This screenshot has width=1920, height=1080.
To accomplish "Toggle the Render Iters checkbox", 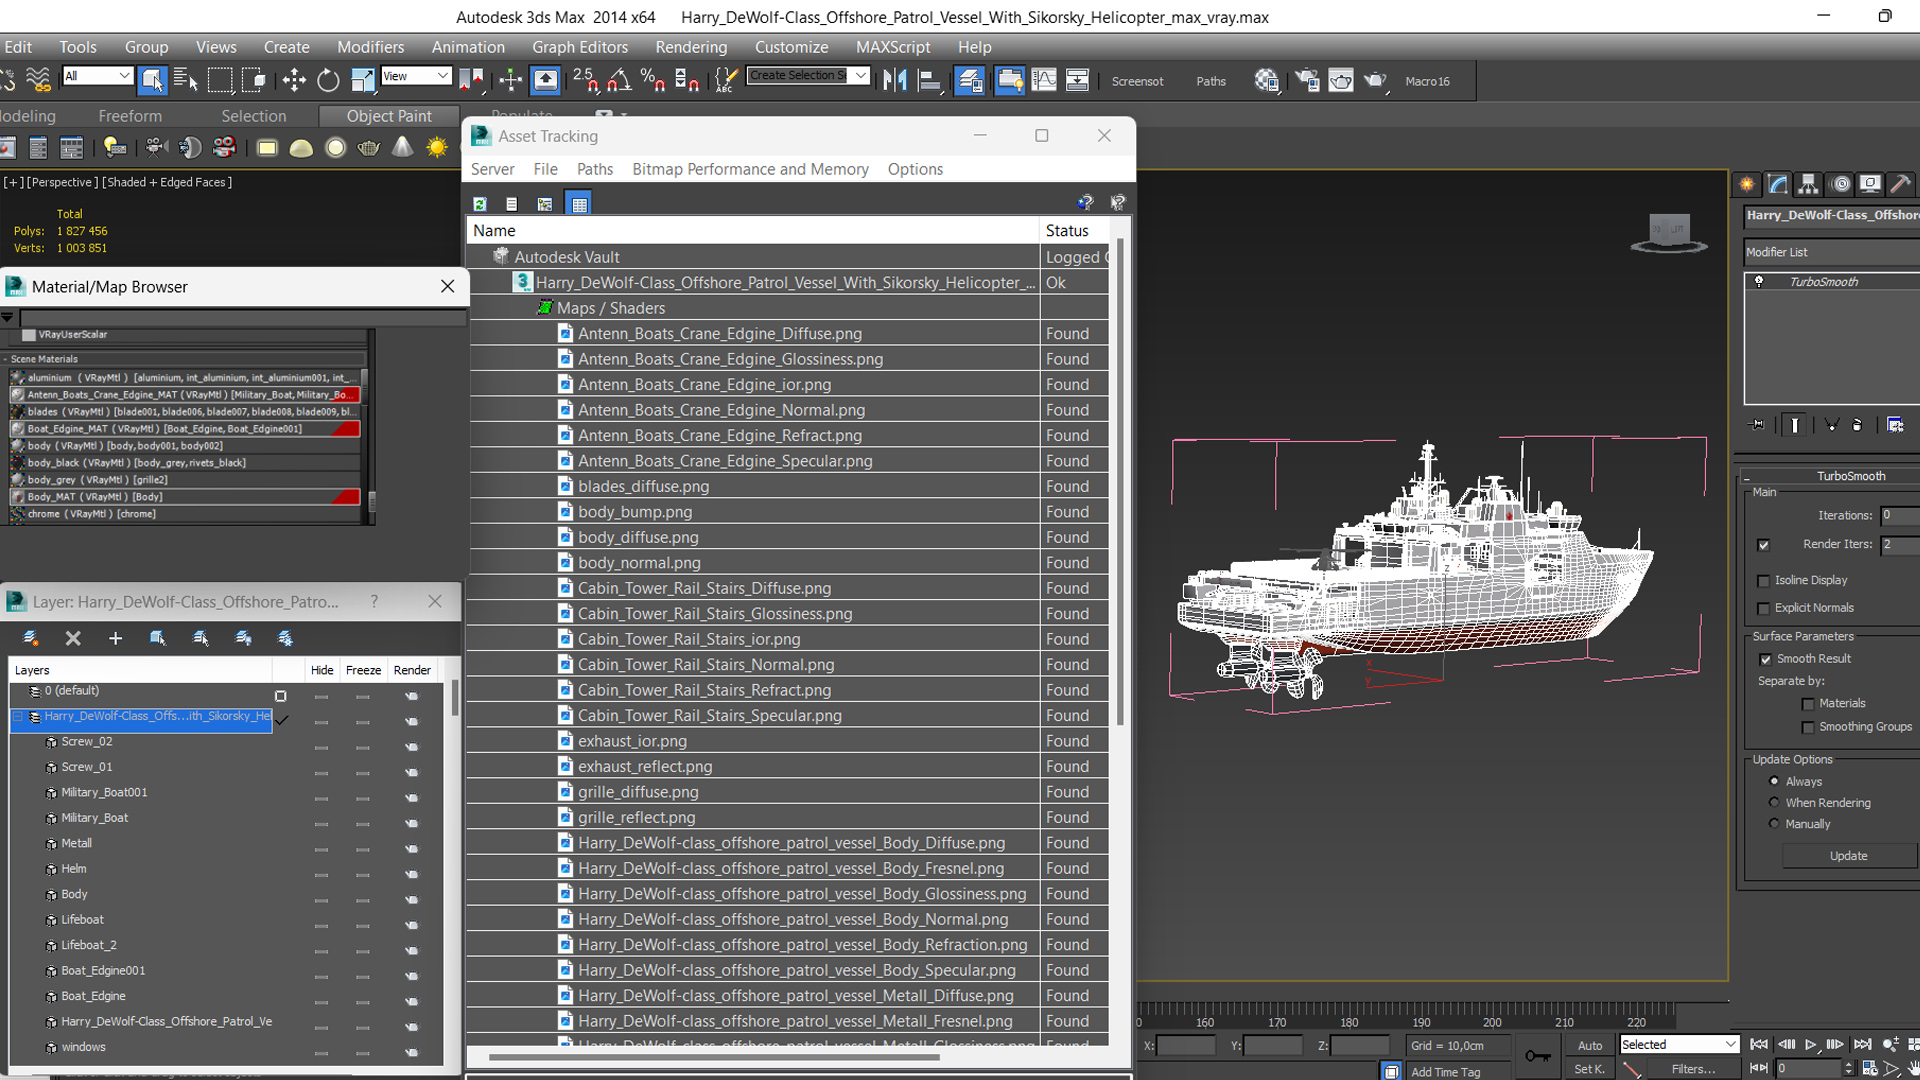I will tap(1763, 545).
